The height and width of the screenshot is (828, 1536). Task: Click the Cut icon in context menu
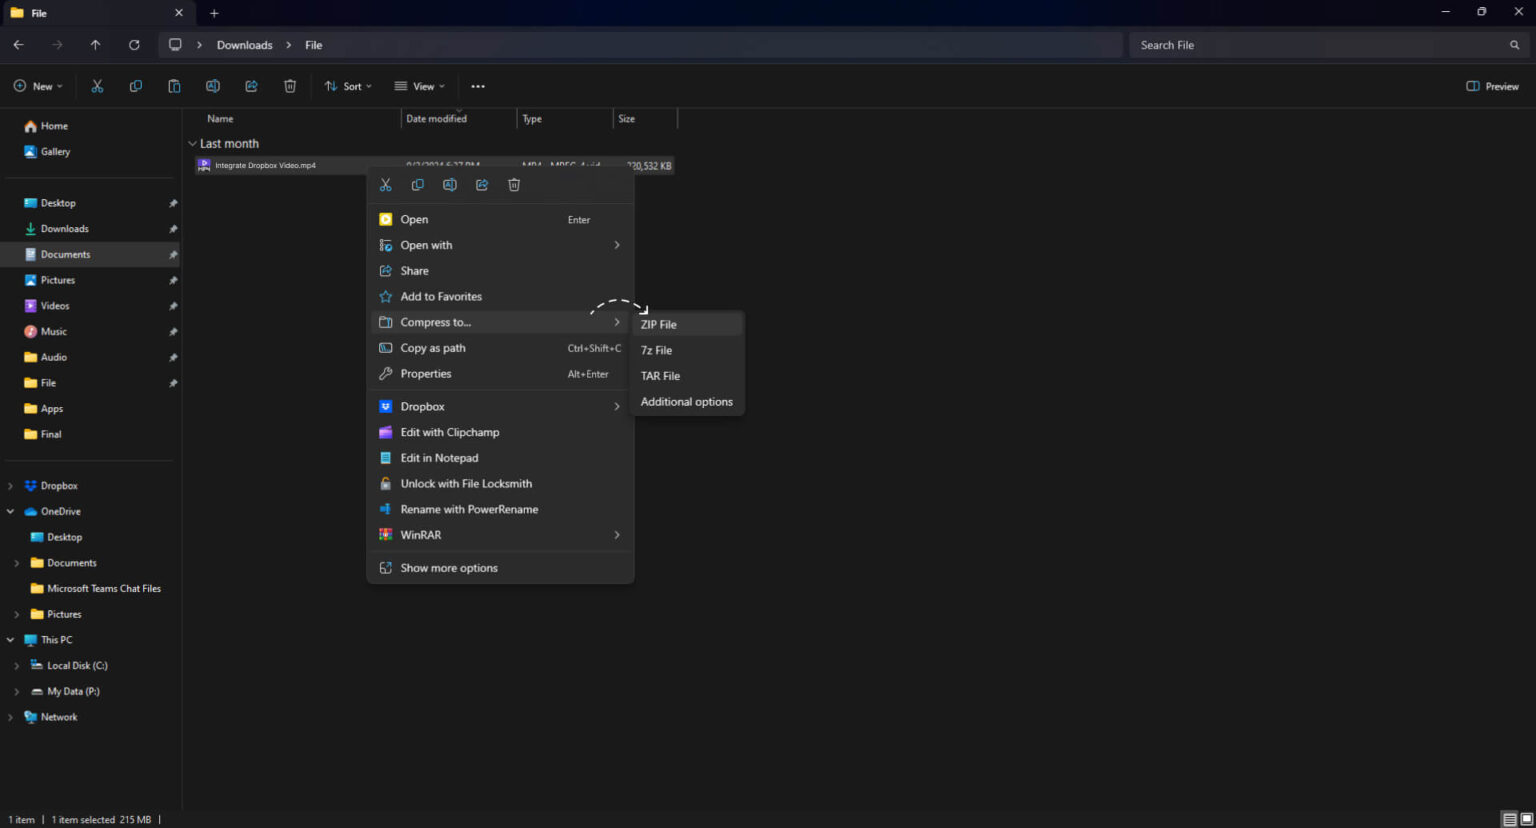385,185
